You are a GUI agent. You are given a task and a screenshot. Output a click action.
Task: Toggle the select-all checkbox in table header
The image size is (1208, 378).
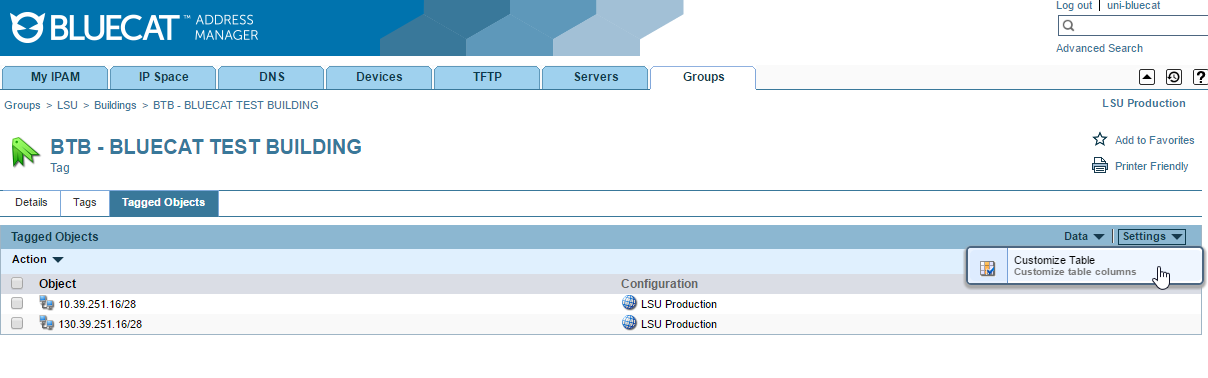point(17,284)
